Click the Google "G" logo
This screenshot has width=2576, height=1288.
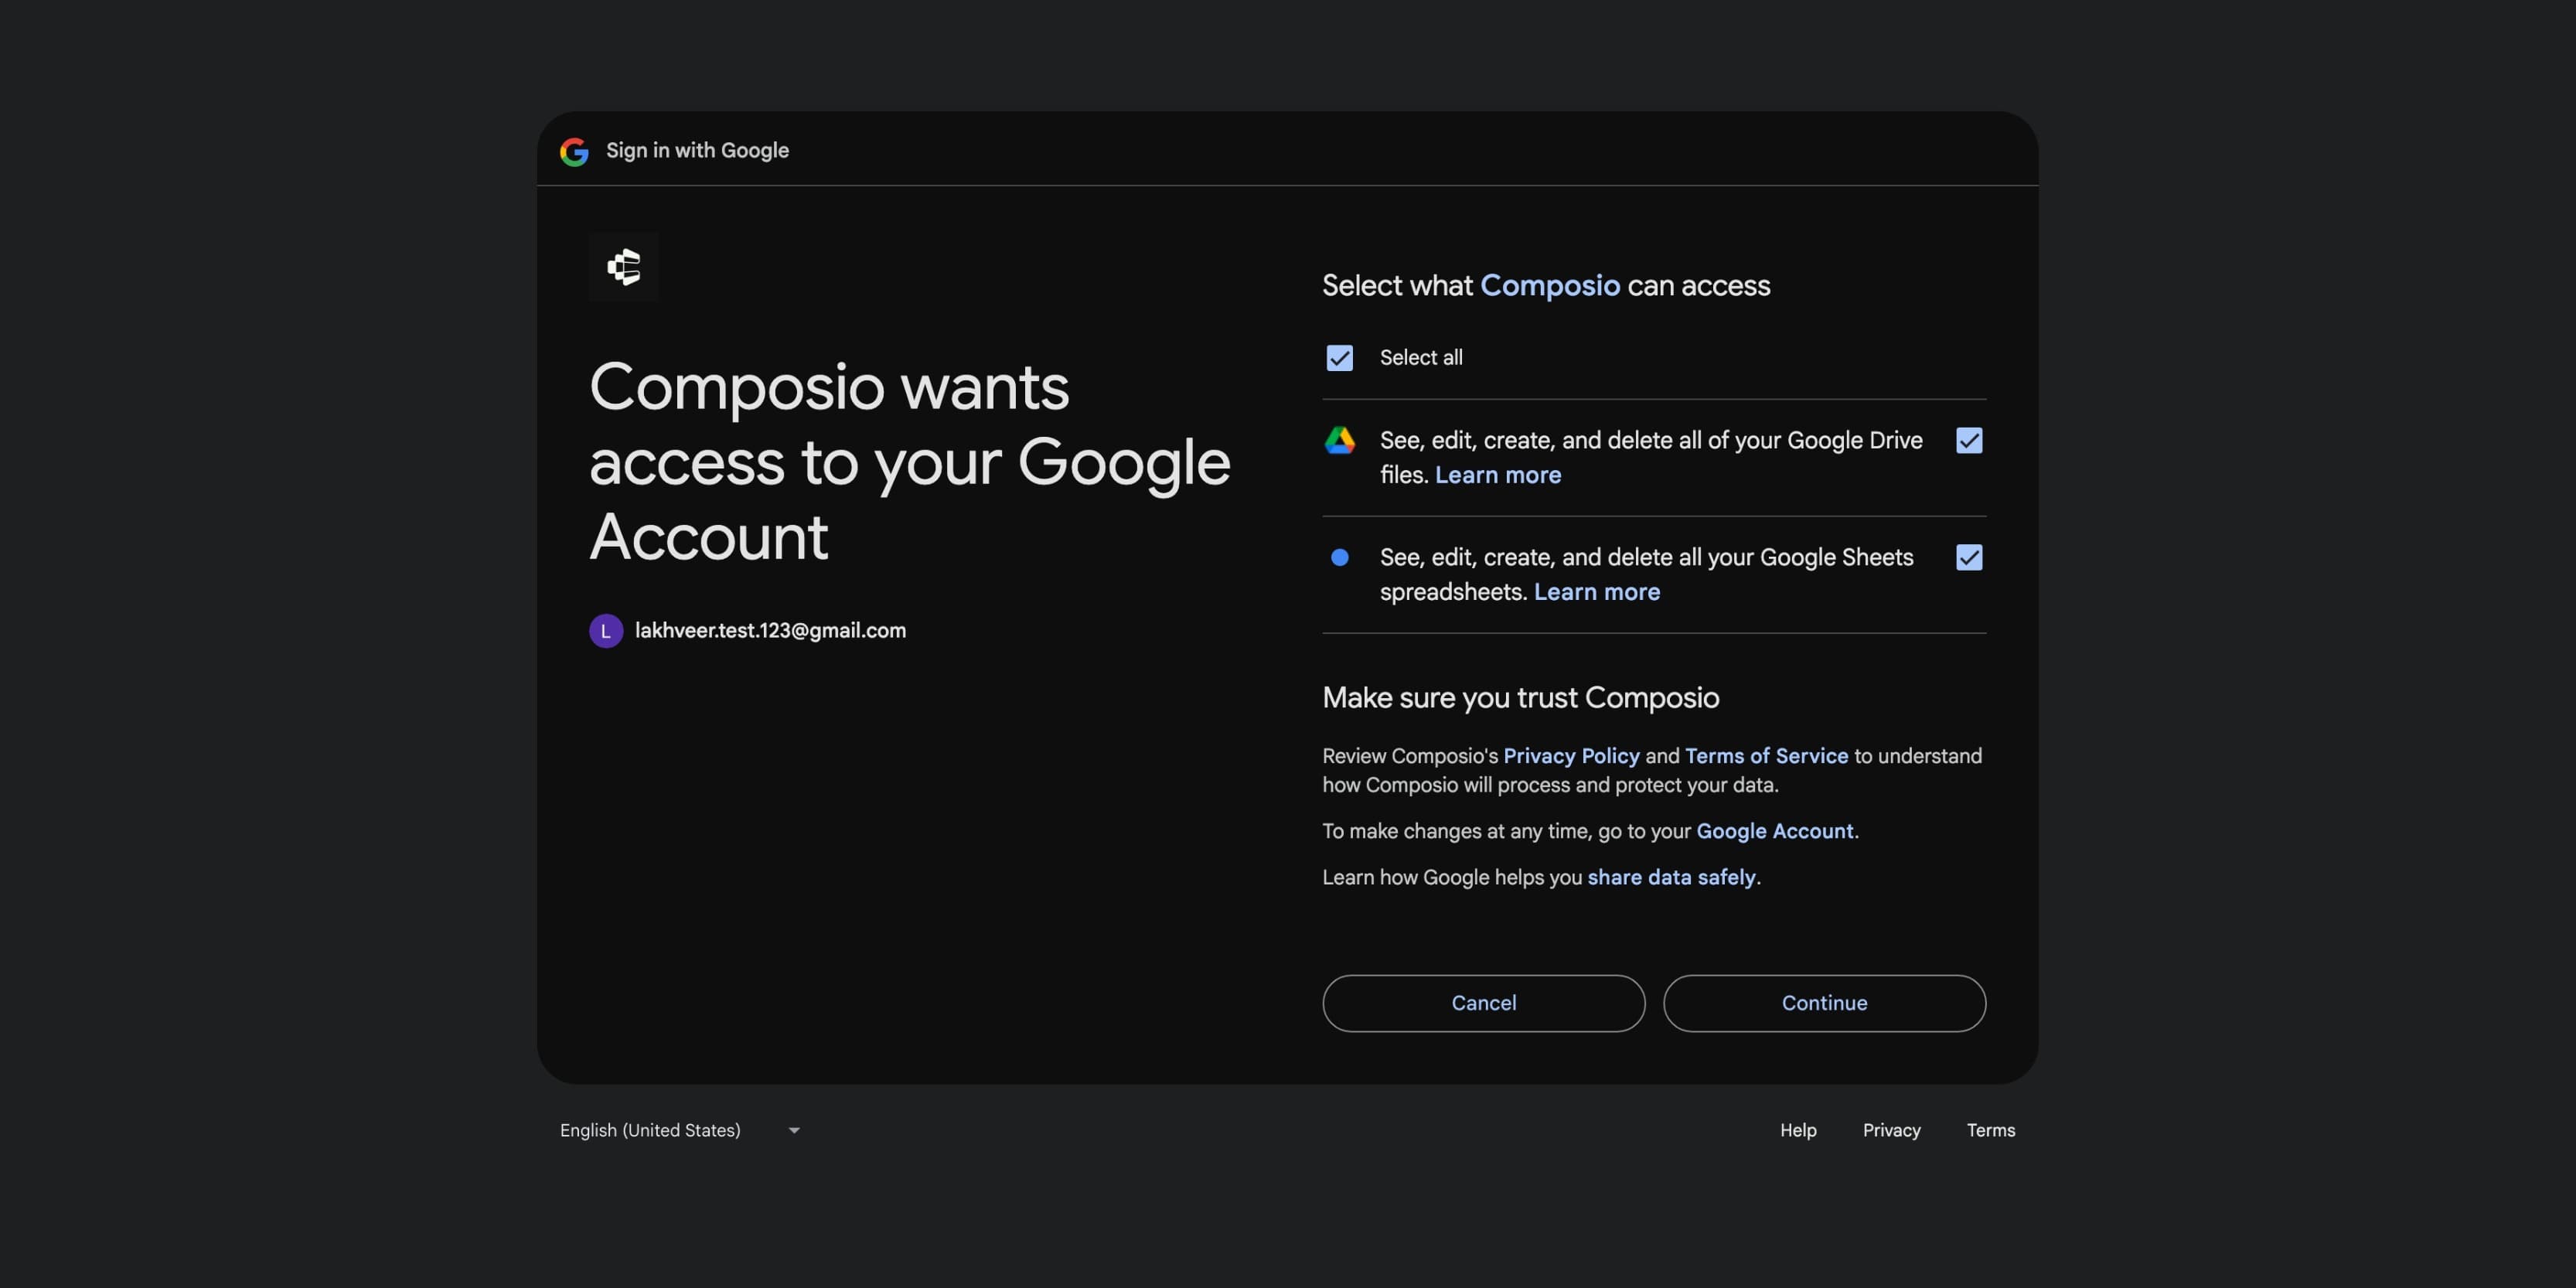574,151
